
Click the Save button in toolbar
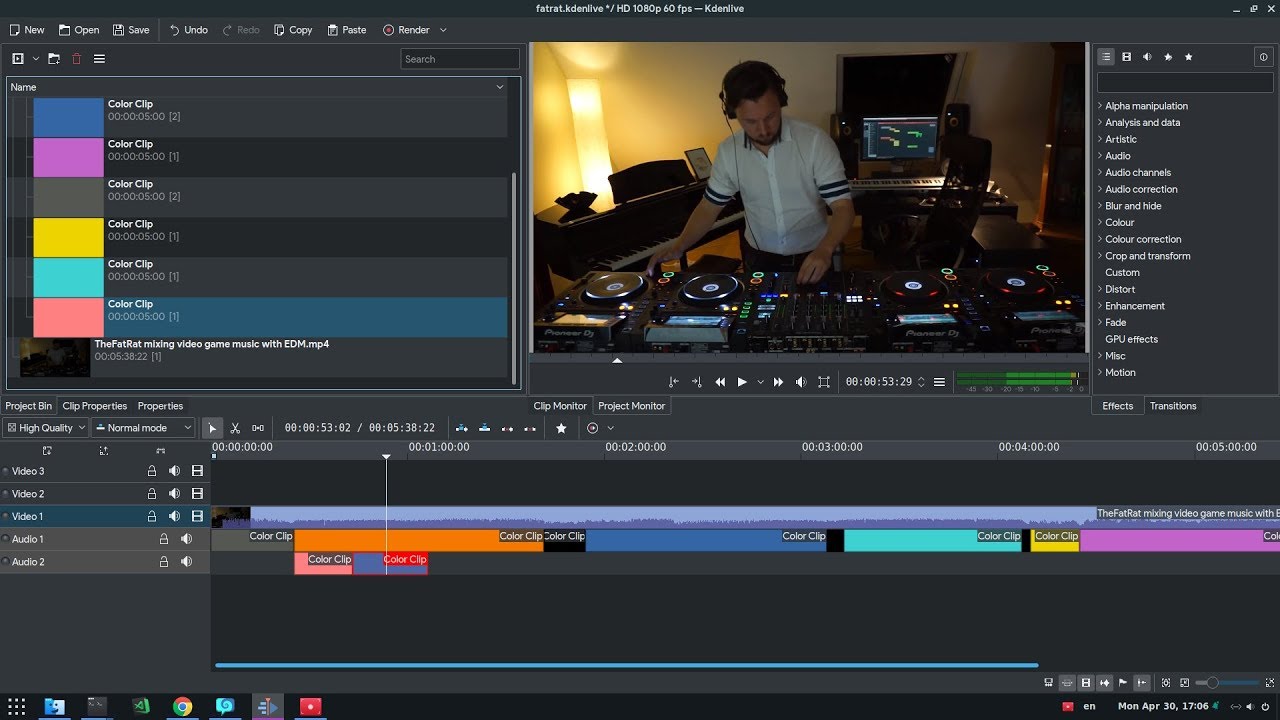[x=131, y=30]
